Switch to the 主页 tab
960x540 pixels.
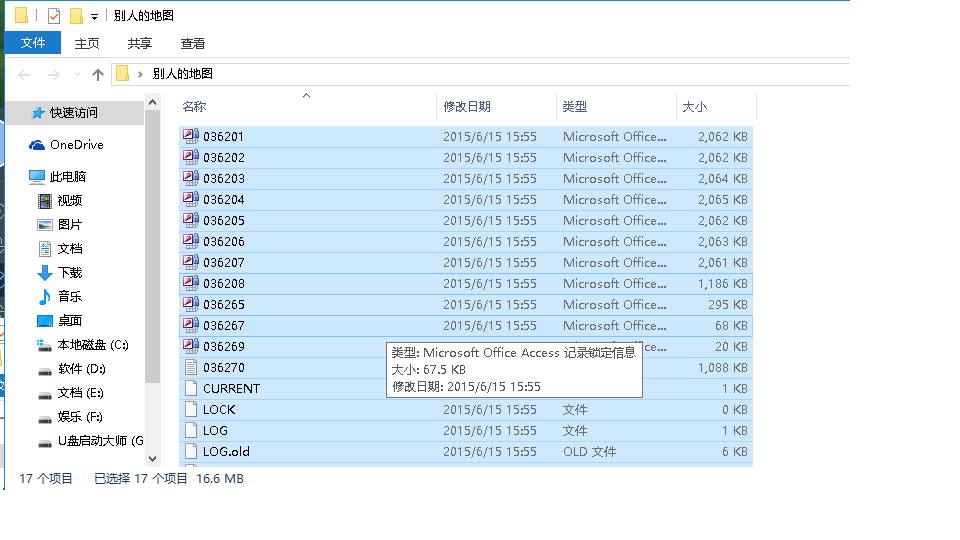point(86,43)
